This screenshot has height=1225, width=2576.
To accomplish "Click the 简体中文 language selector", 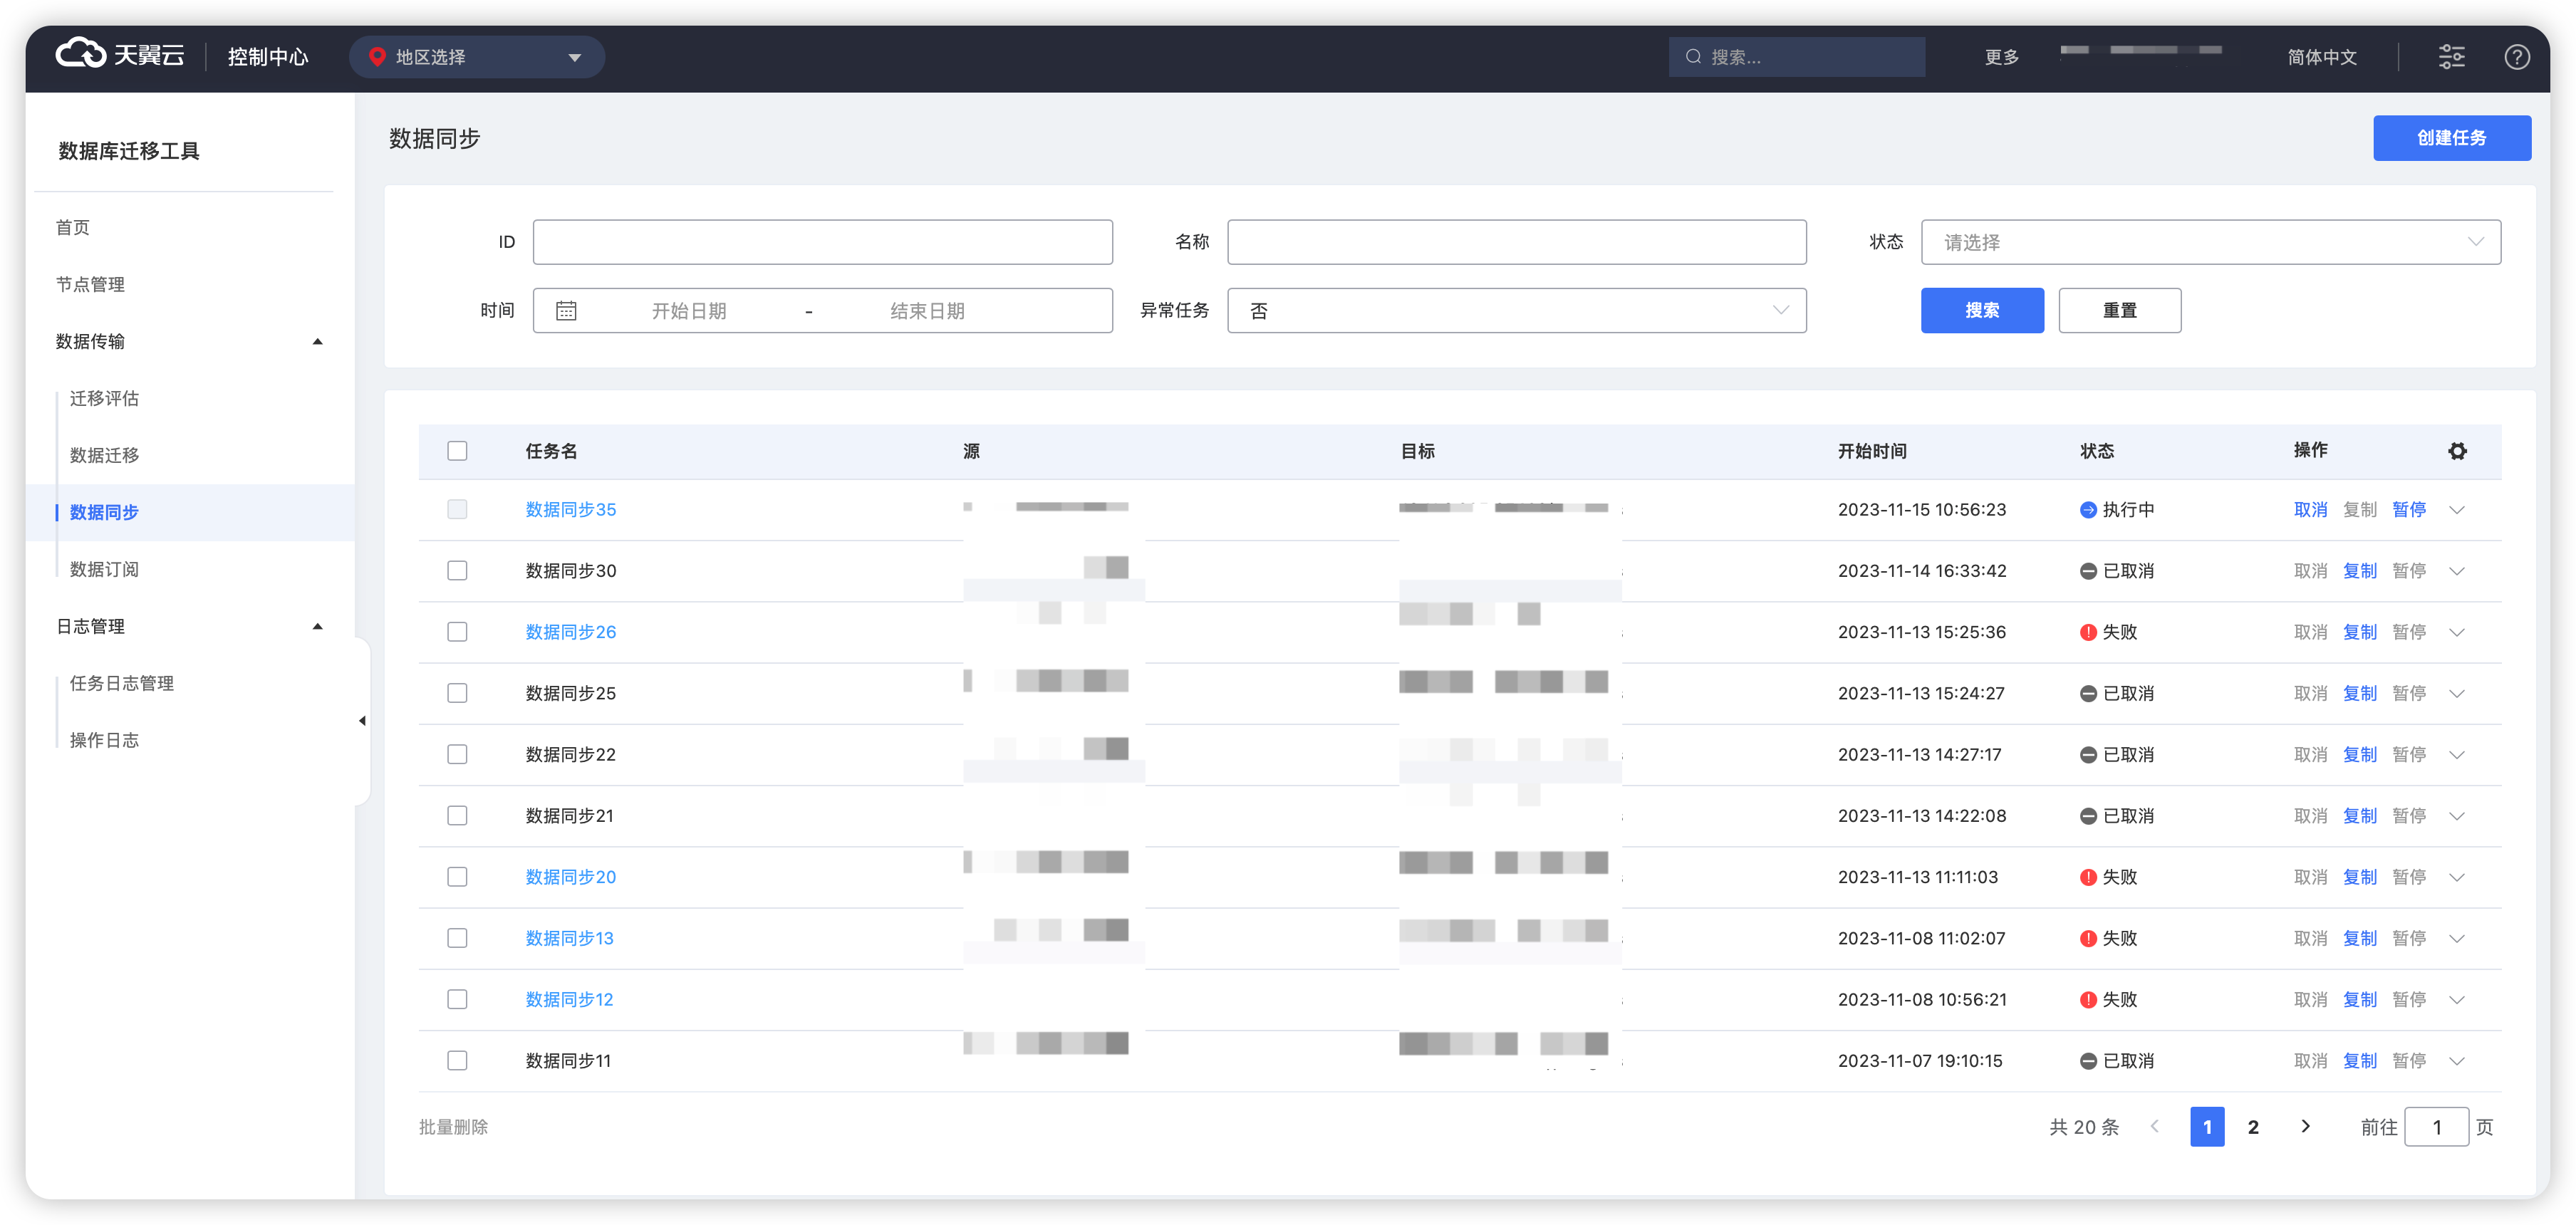I will pyautogui.click(x=2322, y=57).
